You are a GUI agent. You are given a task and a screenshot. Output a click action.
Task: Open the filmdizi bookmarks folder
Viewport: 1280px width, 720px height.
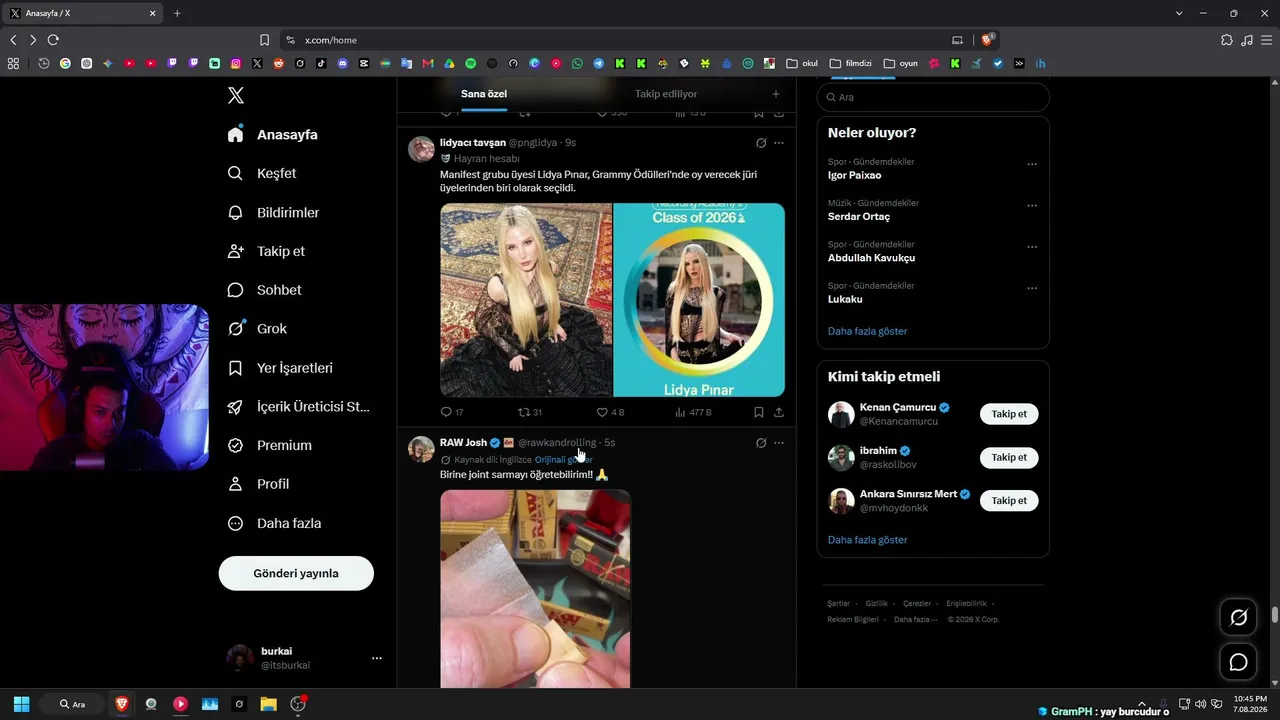tap(851, 63)
